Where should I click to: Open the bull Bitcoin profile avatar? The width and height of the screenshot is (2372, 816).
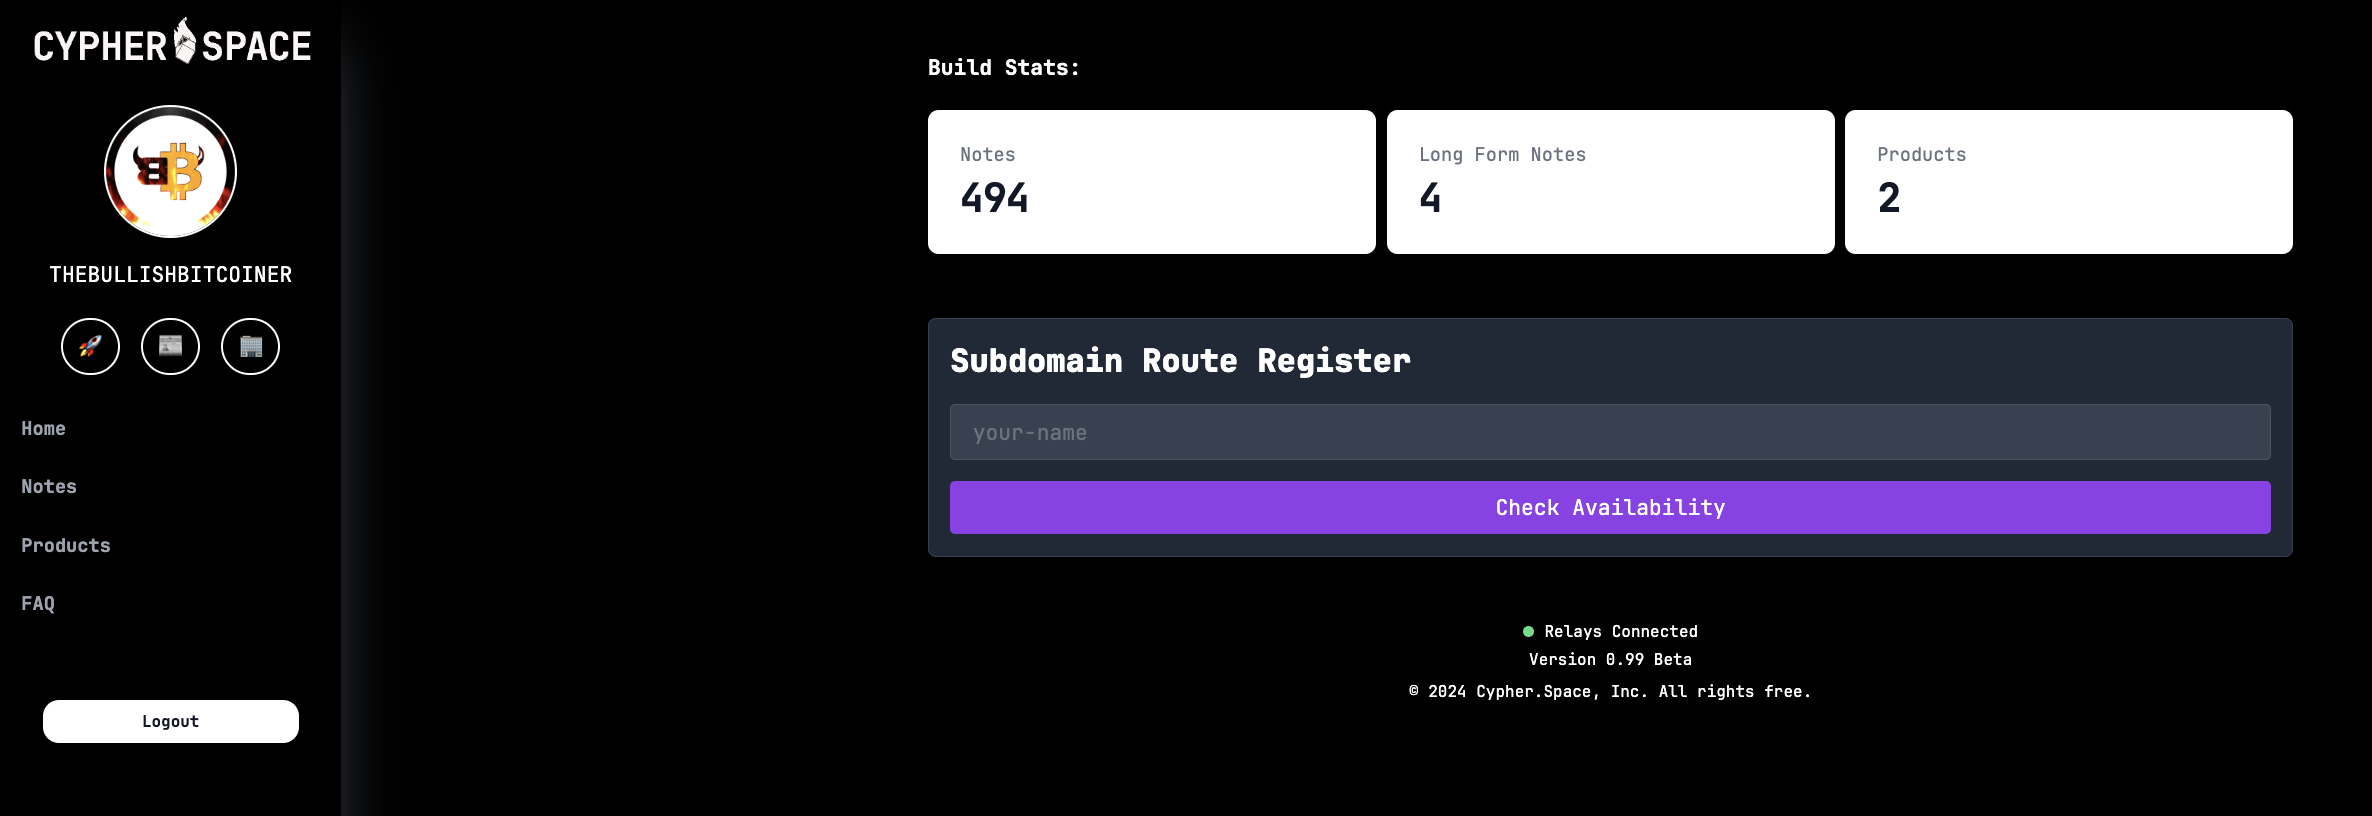[170, 172]
